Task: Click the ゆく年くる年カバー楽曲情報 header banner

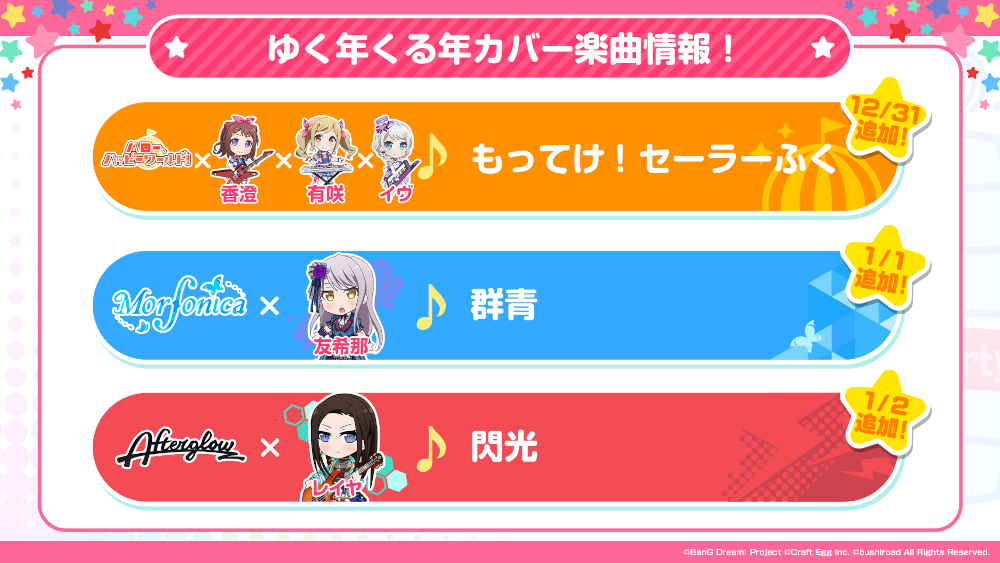Action: [500, 47]
